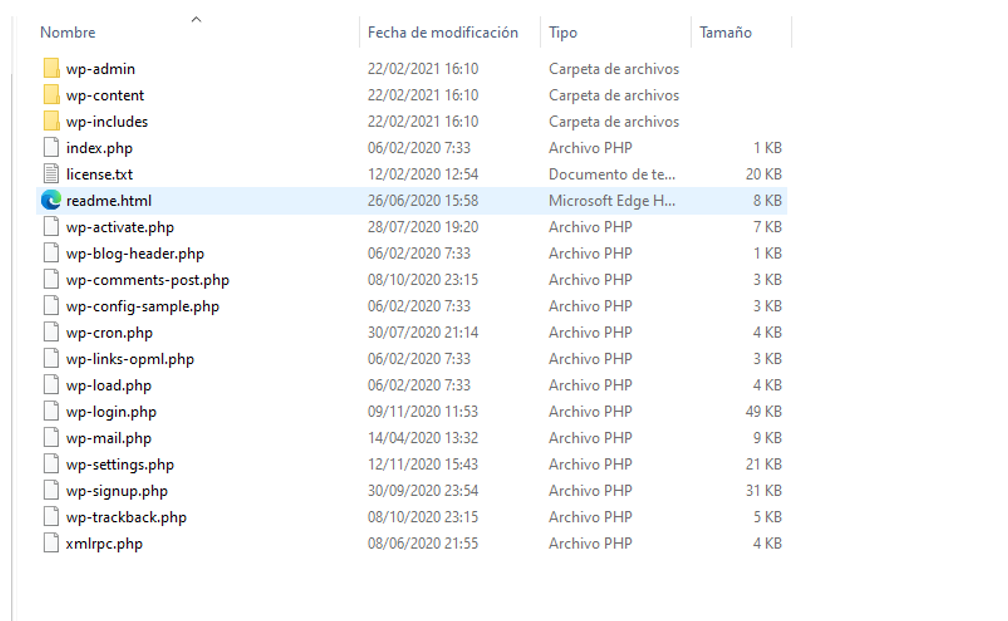Select the wp-includes folder name
This screenshot has height=621, width=1008.
[107, 122]
